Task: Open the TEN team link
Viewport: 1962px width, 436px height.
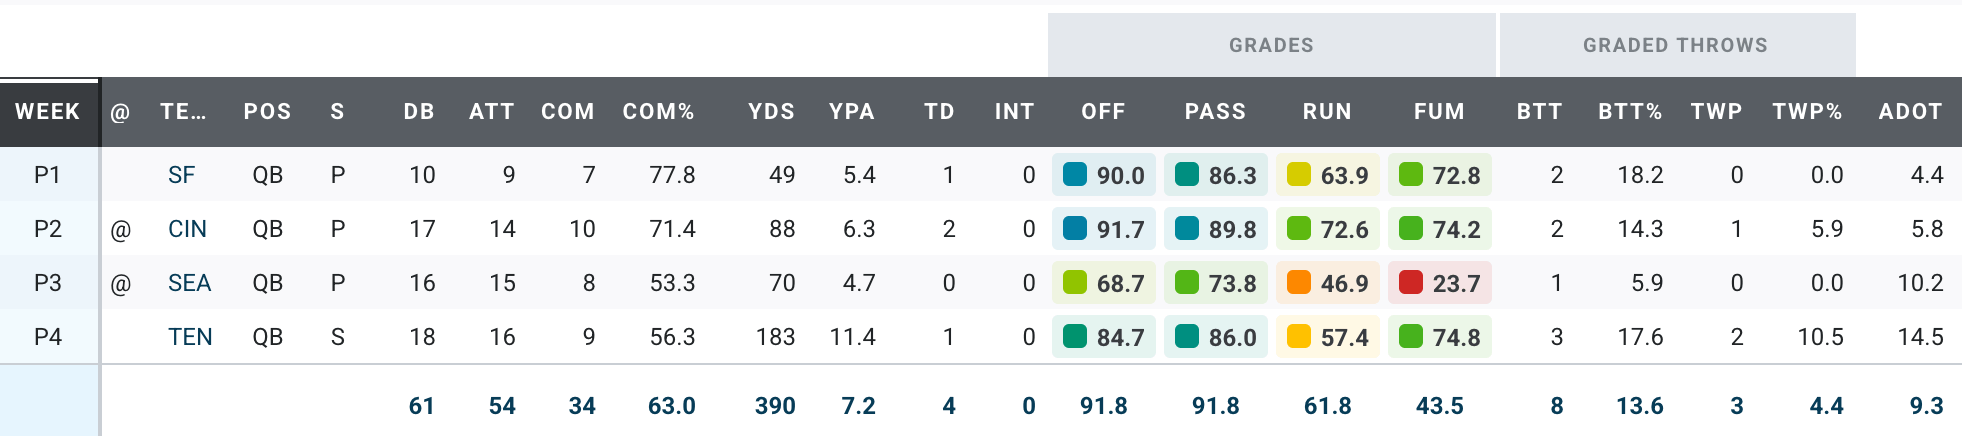Action: (x=190, y=337)
